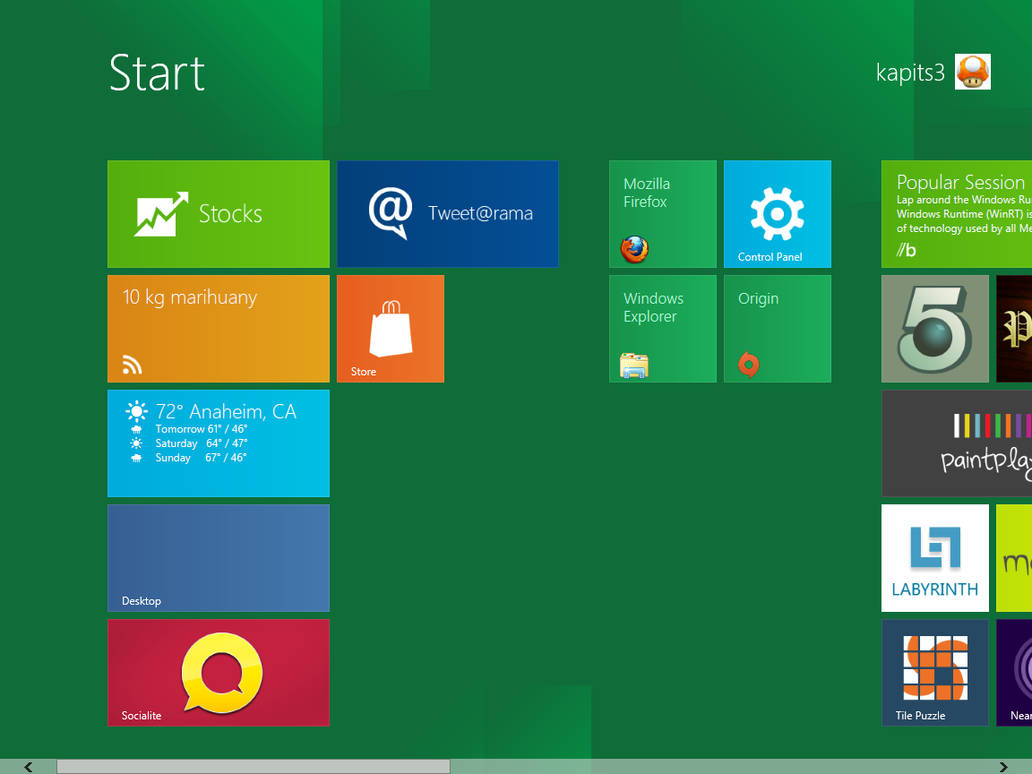Open the dark gothic letter game tile

pos(1014,328)
